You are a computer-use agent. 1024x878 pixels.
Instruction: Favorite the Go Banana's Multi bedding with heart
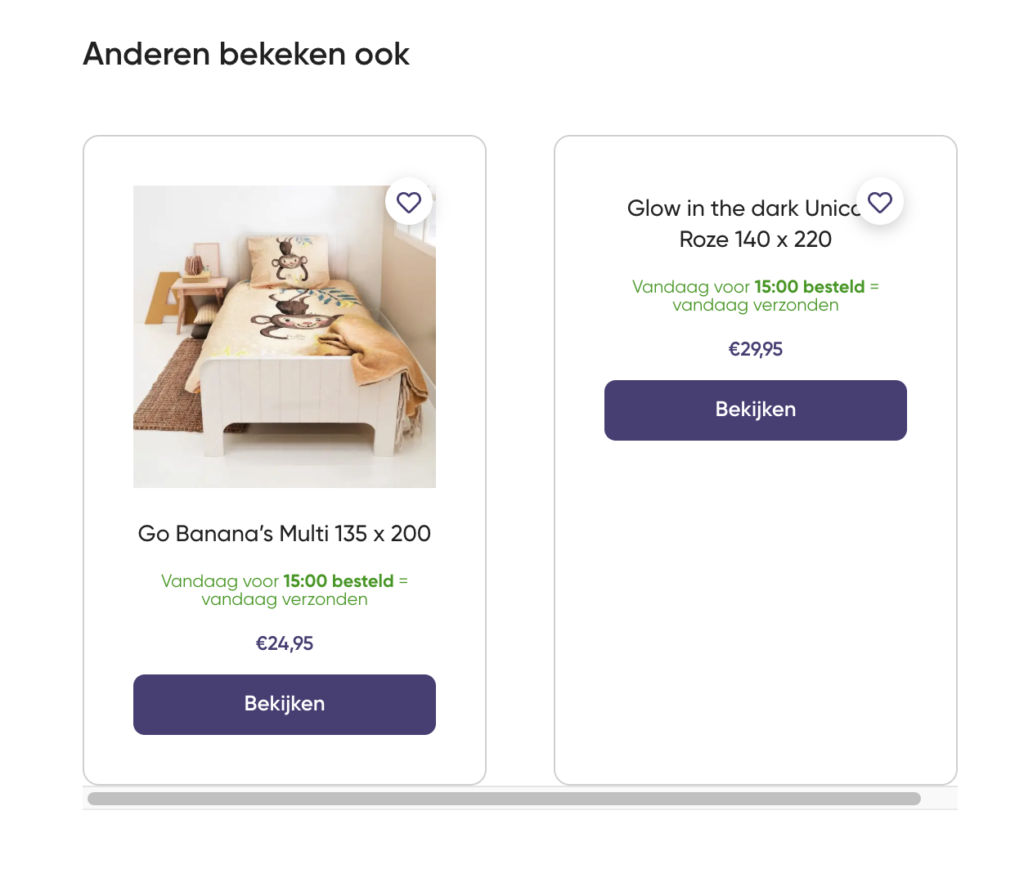pyautogui.click(x=409, y=203)
